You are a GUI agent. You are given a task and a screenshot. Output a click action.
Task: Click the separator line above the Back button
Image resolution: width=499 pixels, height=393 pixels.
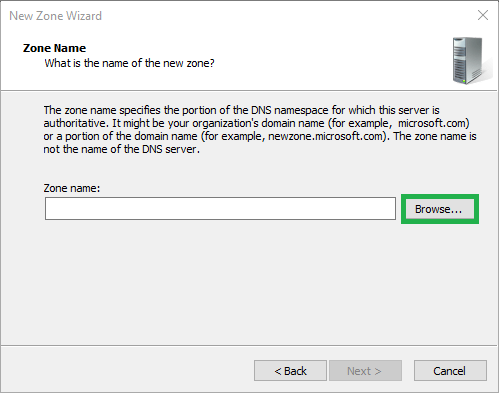pyautogui.click(x=249, y=345)
